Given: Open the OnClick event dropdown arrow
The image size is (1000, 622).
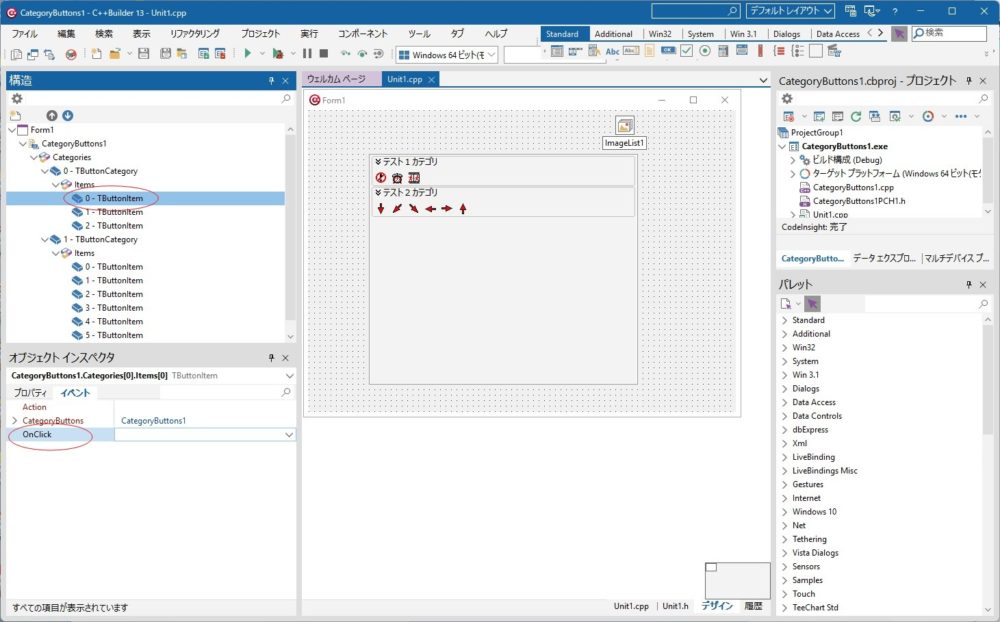Looking at the screenshot, I should coord(289,435).
